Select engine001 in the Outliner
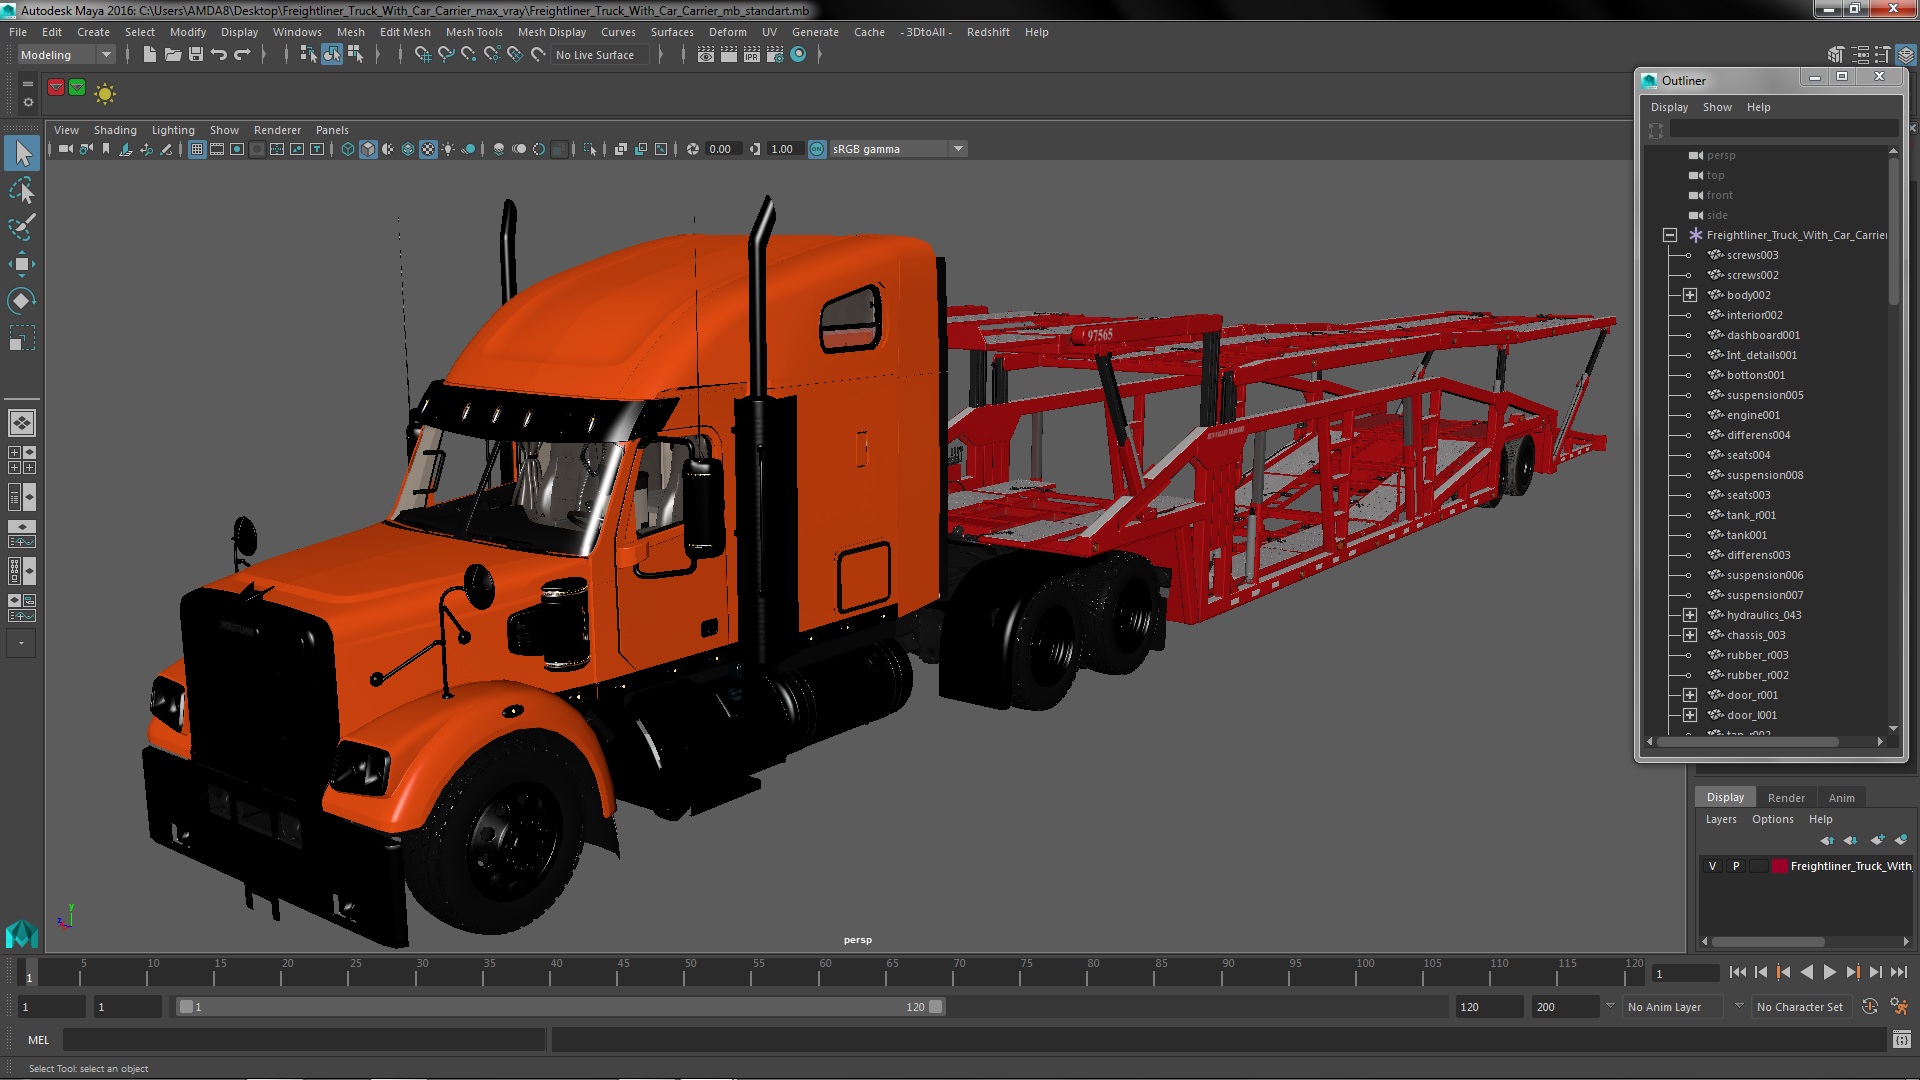This screenshot has height=1080, width=1920. click(1753, 415)
